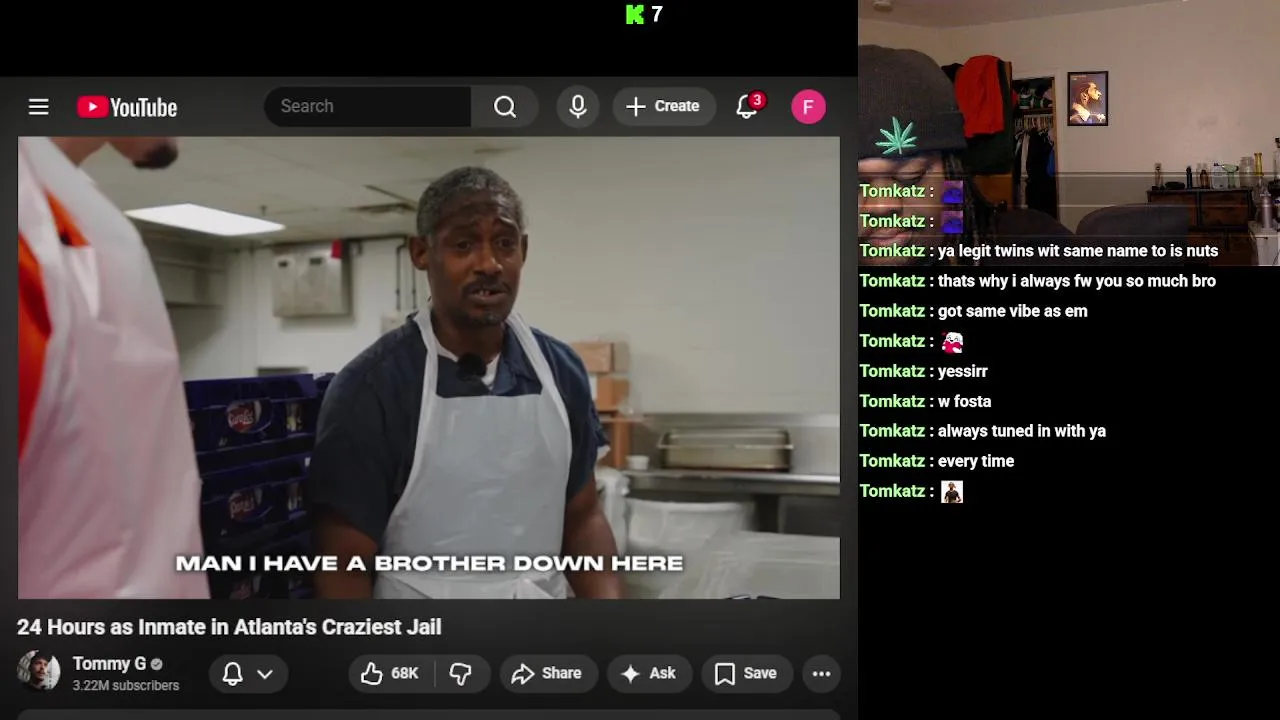Like the video with 68K thumbs up
This screenshot has width=1280, height=720.
coord(390,674)
